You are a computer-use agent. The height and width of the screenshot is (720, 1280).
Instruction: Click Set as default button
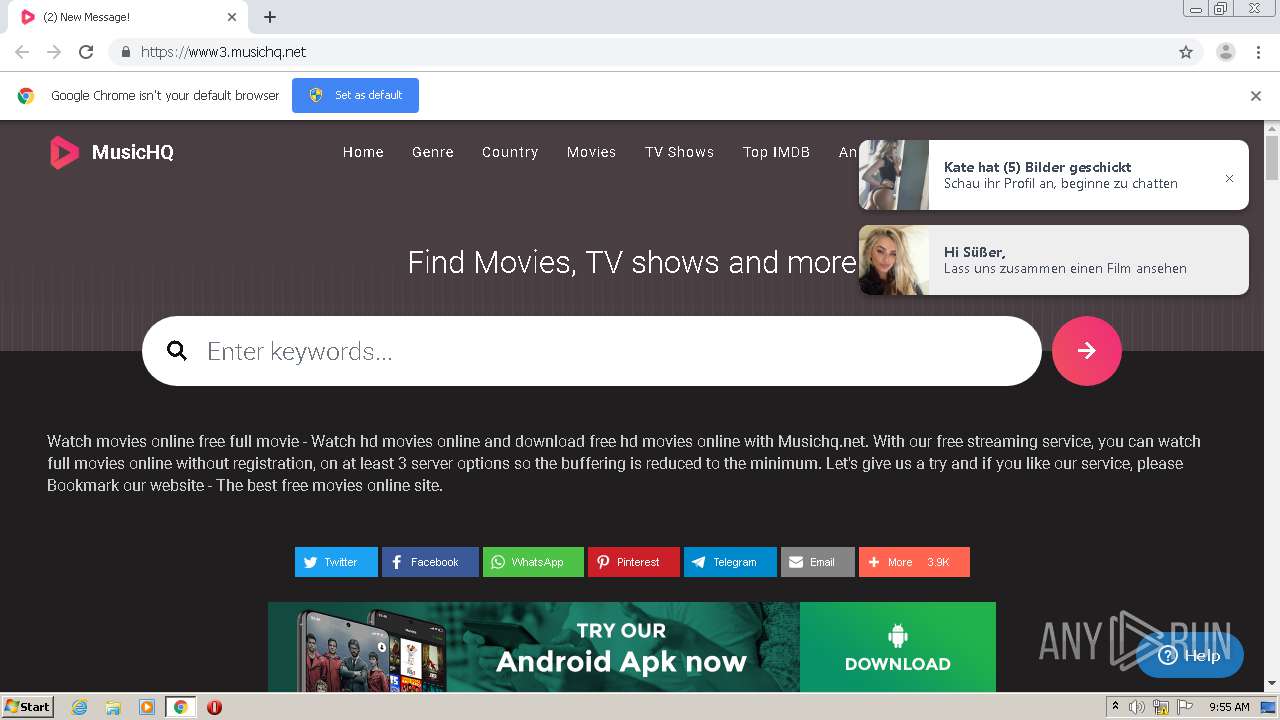coord(355,95)
